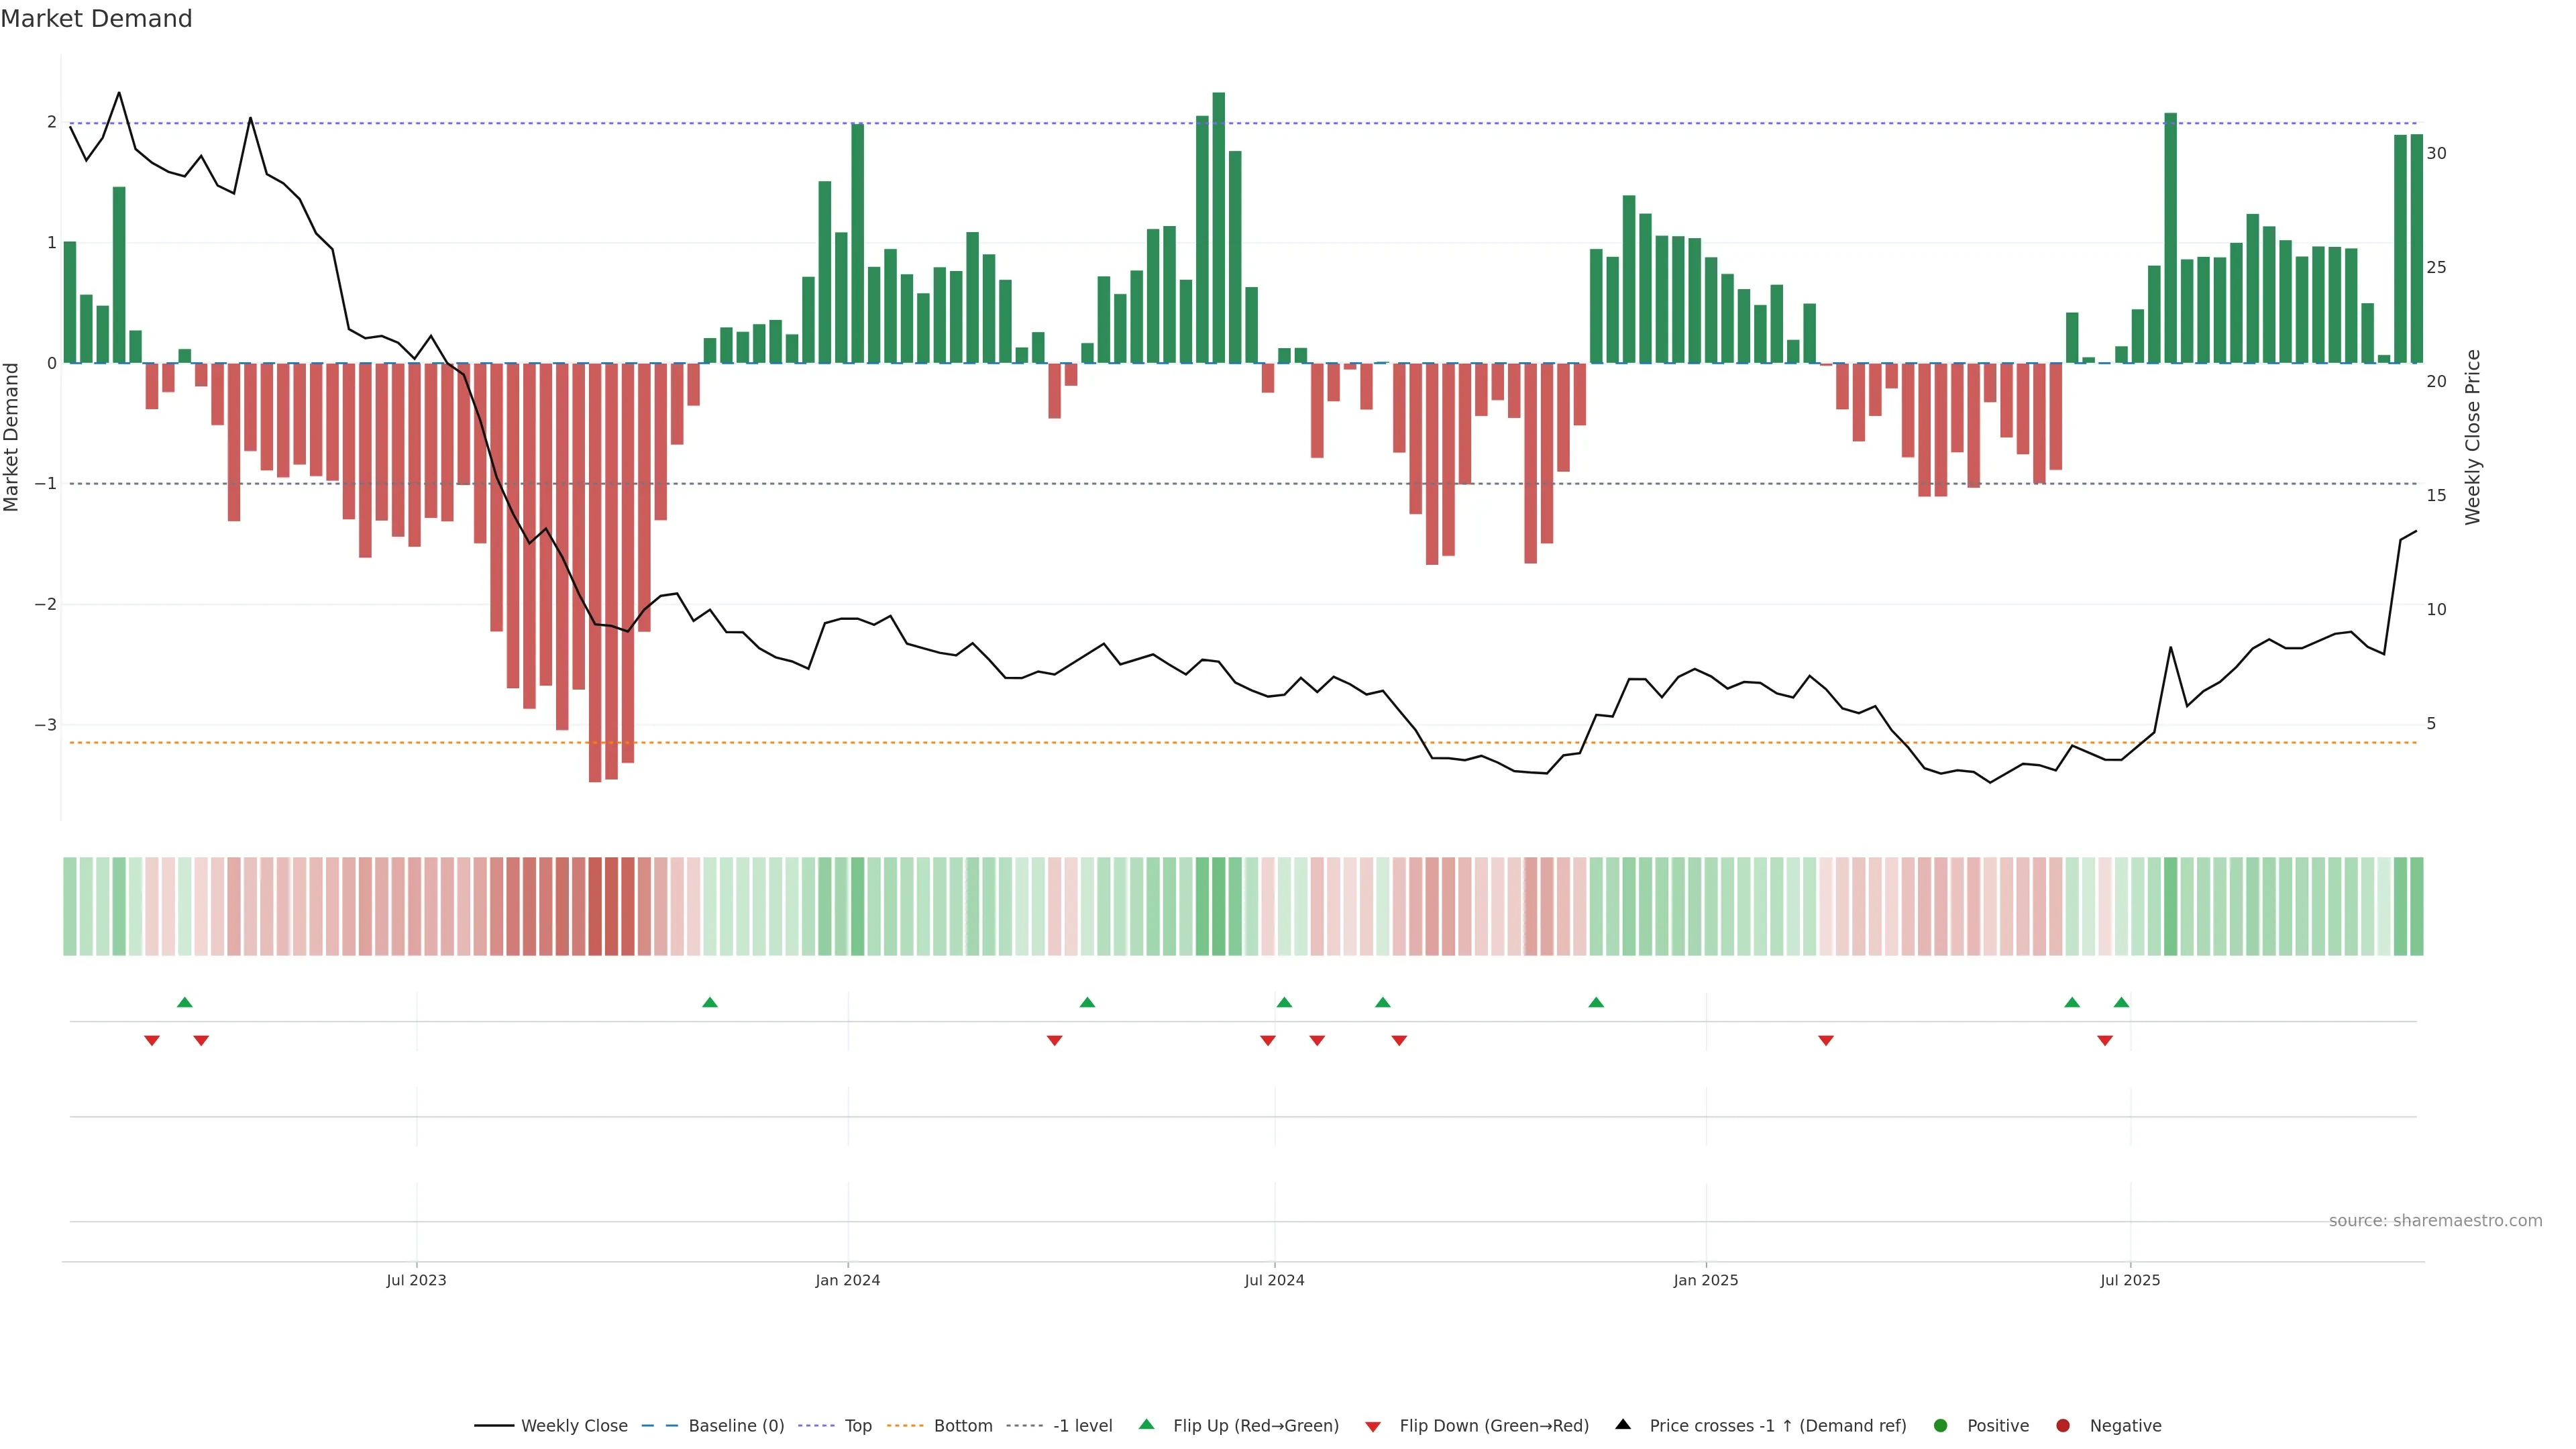This screenshot has width=2576, height=1449.
Task: Click the Weekly Close Price axis title
Action: (x=2472, y=437)
